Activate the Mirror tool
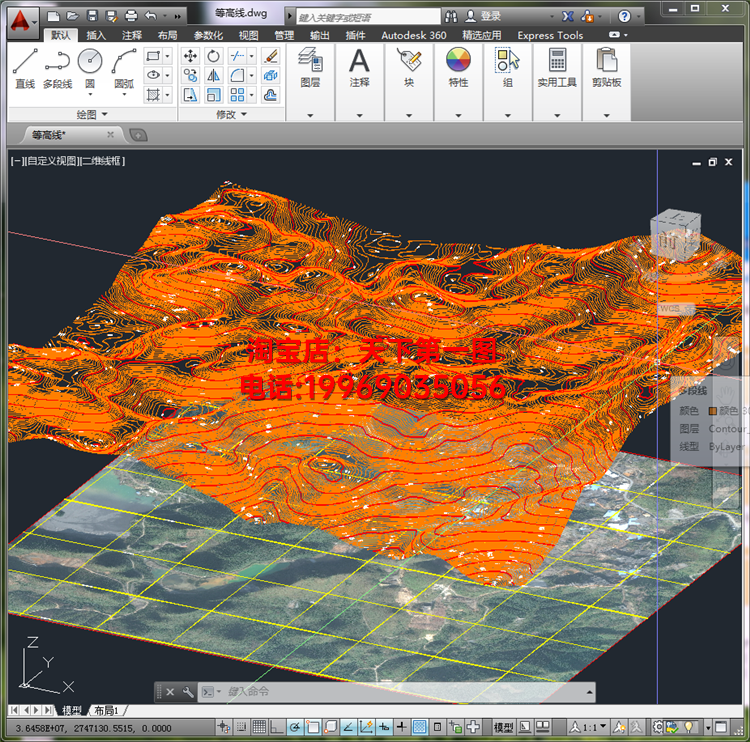The width and height of the screenshot is (750, 742). (x=213, y=76)
